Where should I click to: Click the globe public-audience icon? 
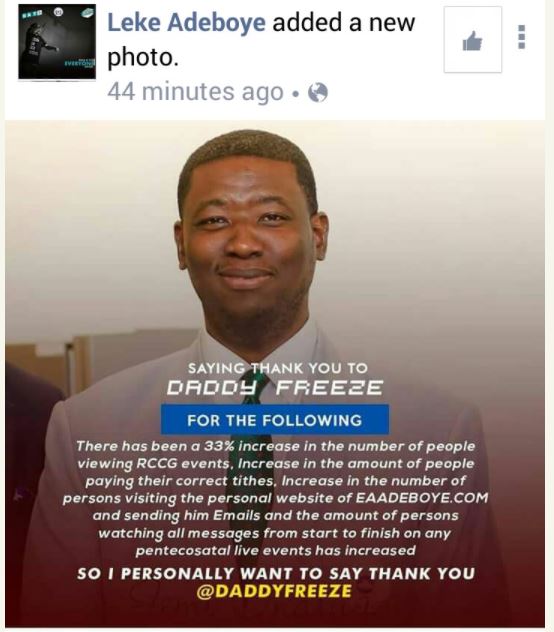coord(318,93)
